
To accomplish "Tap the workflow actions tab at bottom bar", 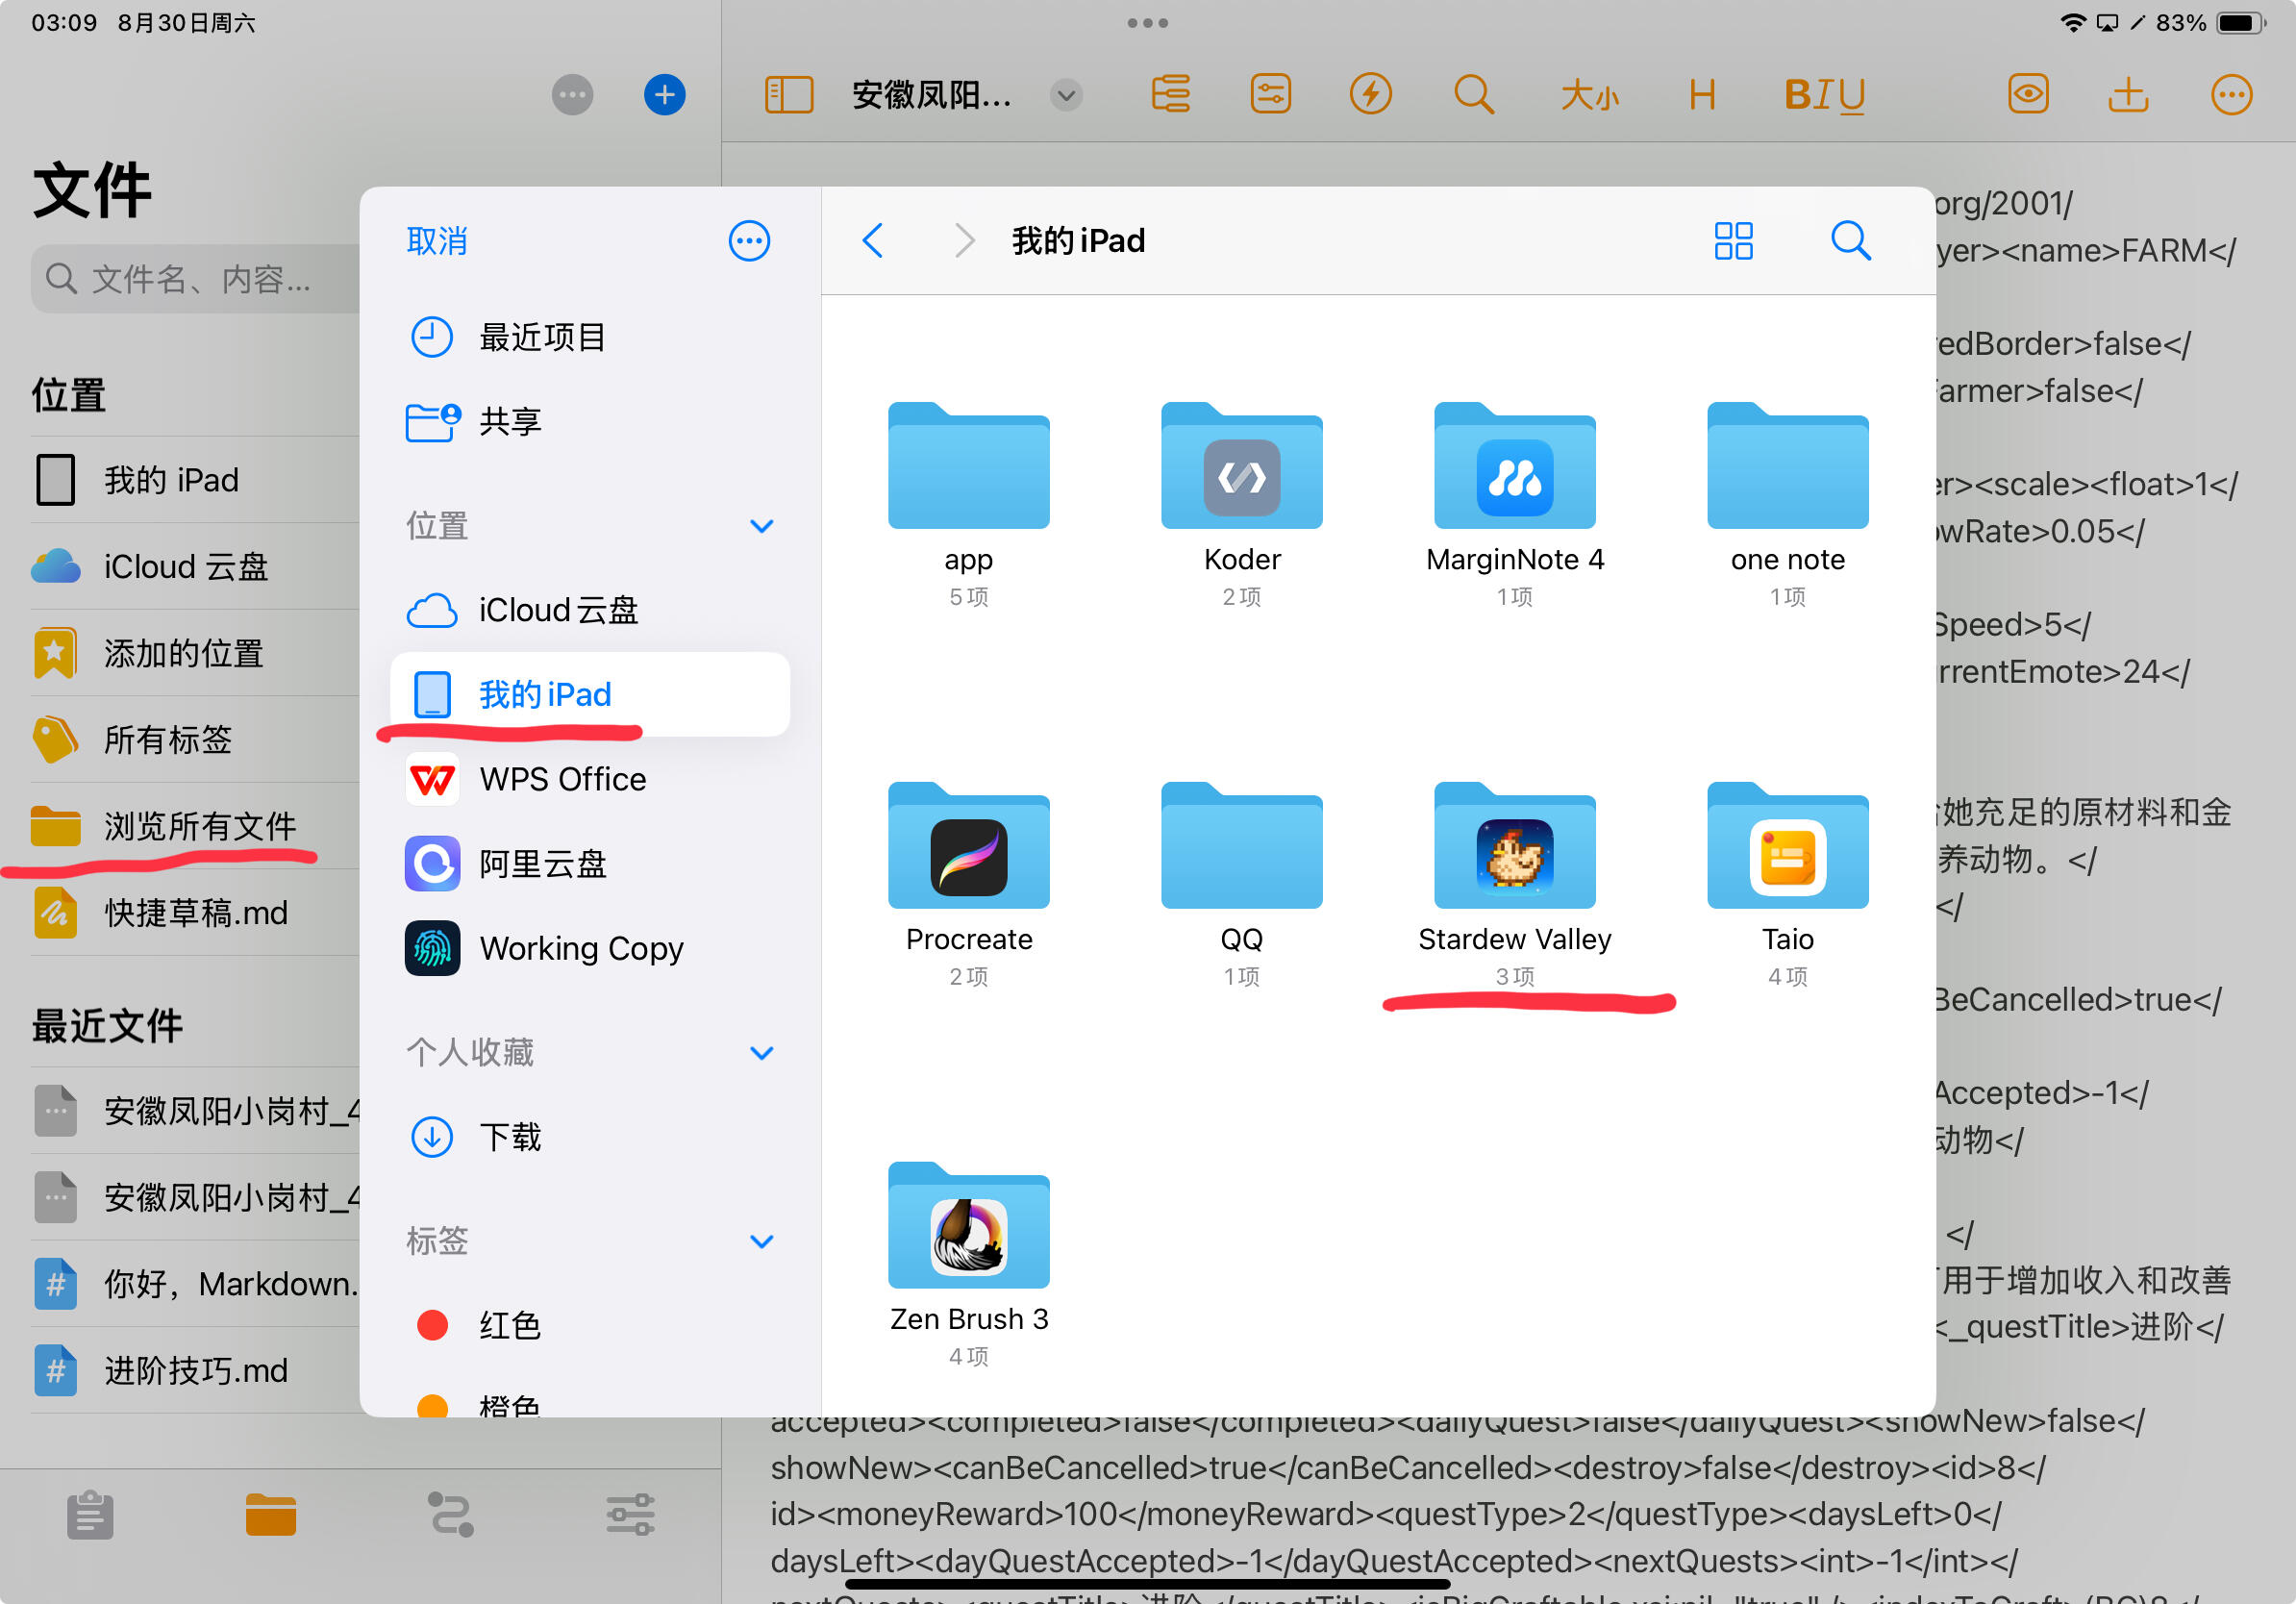I will [x=450, y=1514].
